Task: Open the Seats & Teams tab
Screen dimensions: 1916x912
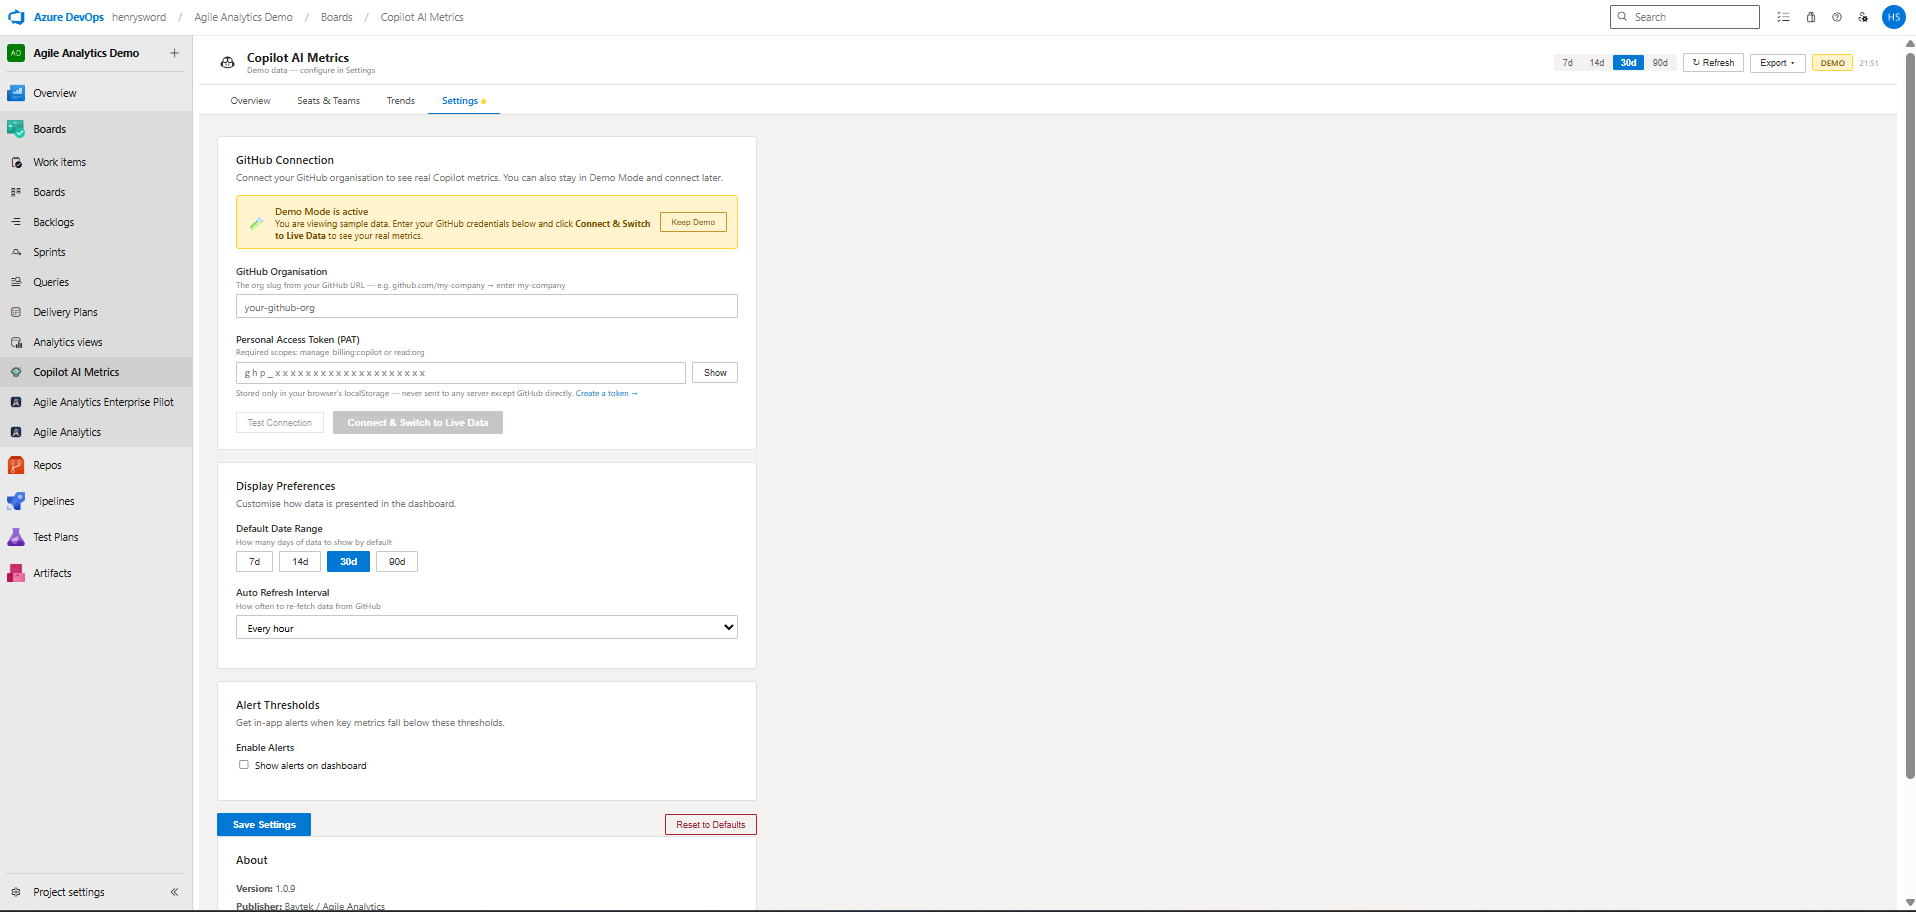Action: (328, 100)
